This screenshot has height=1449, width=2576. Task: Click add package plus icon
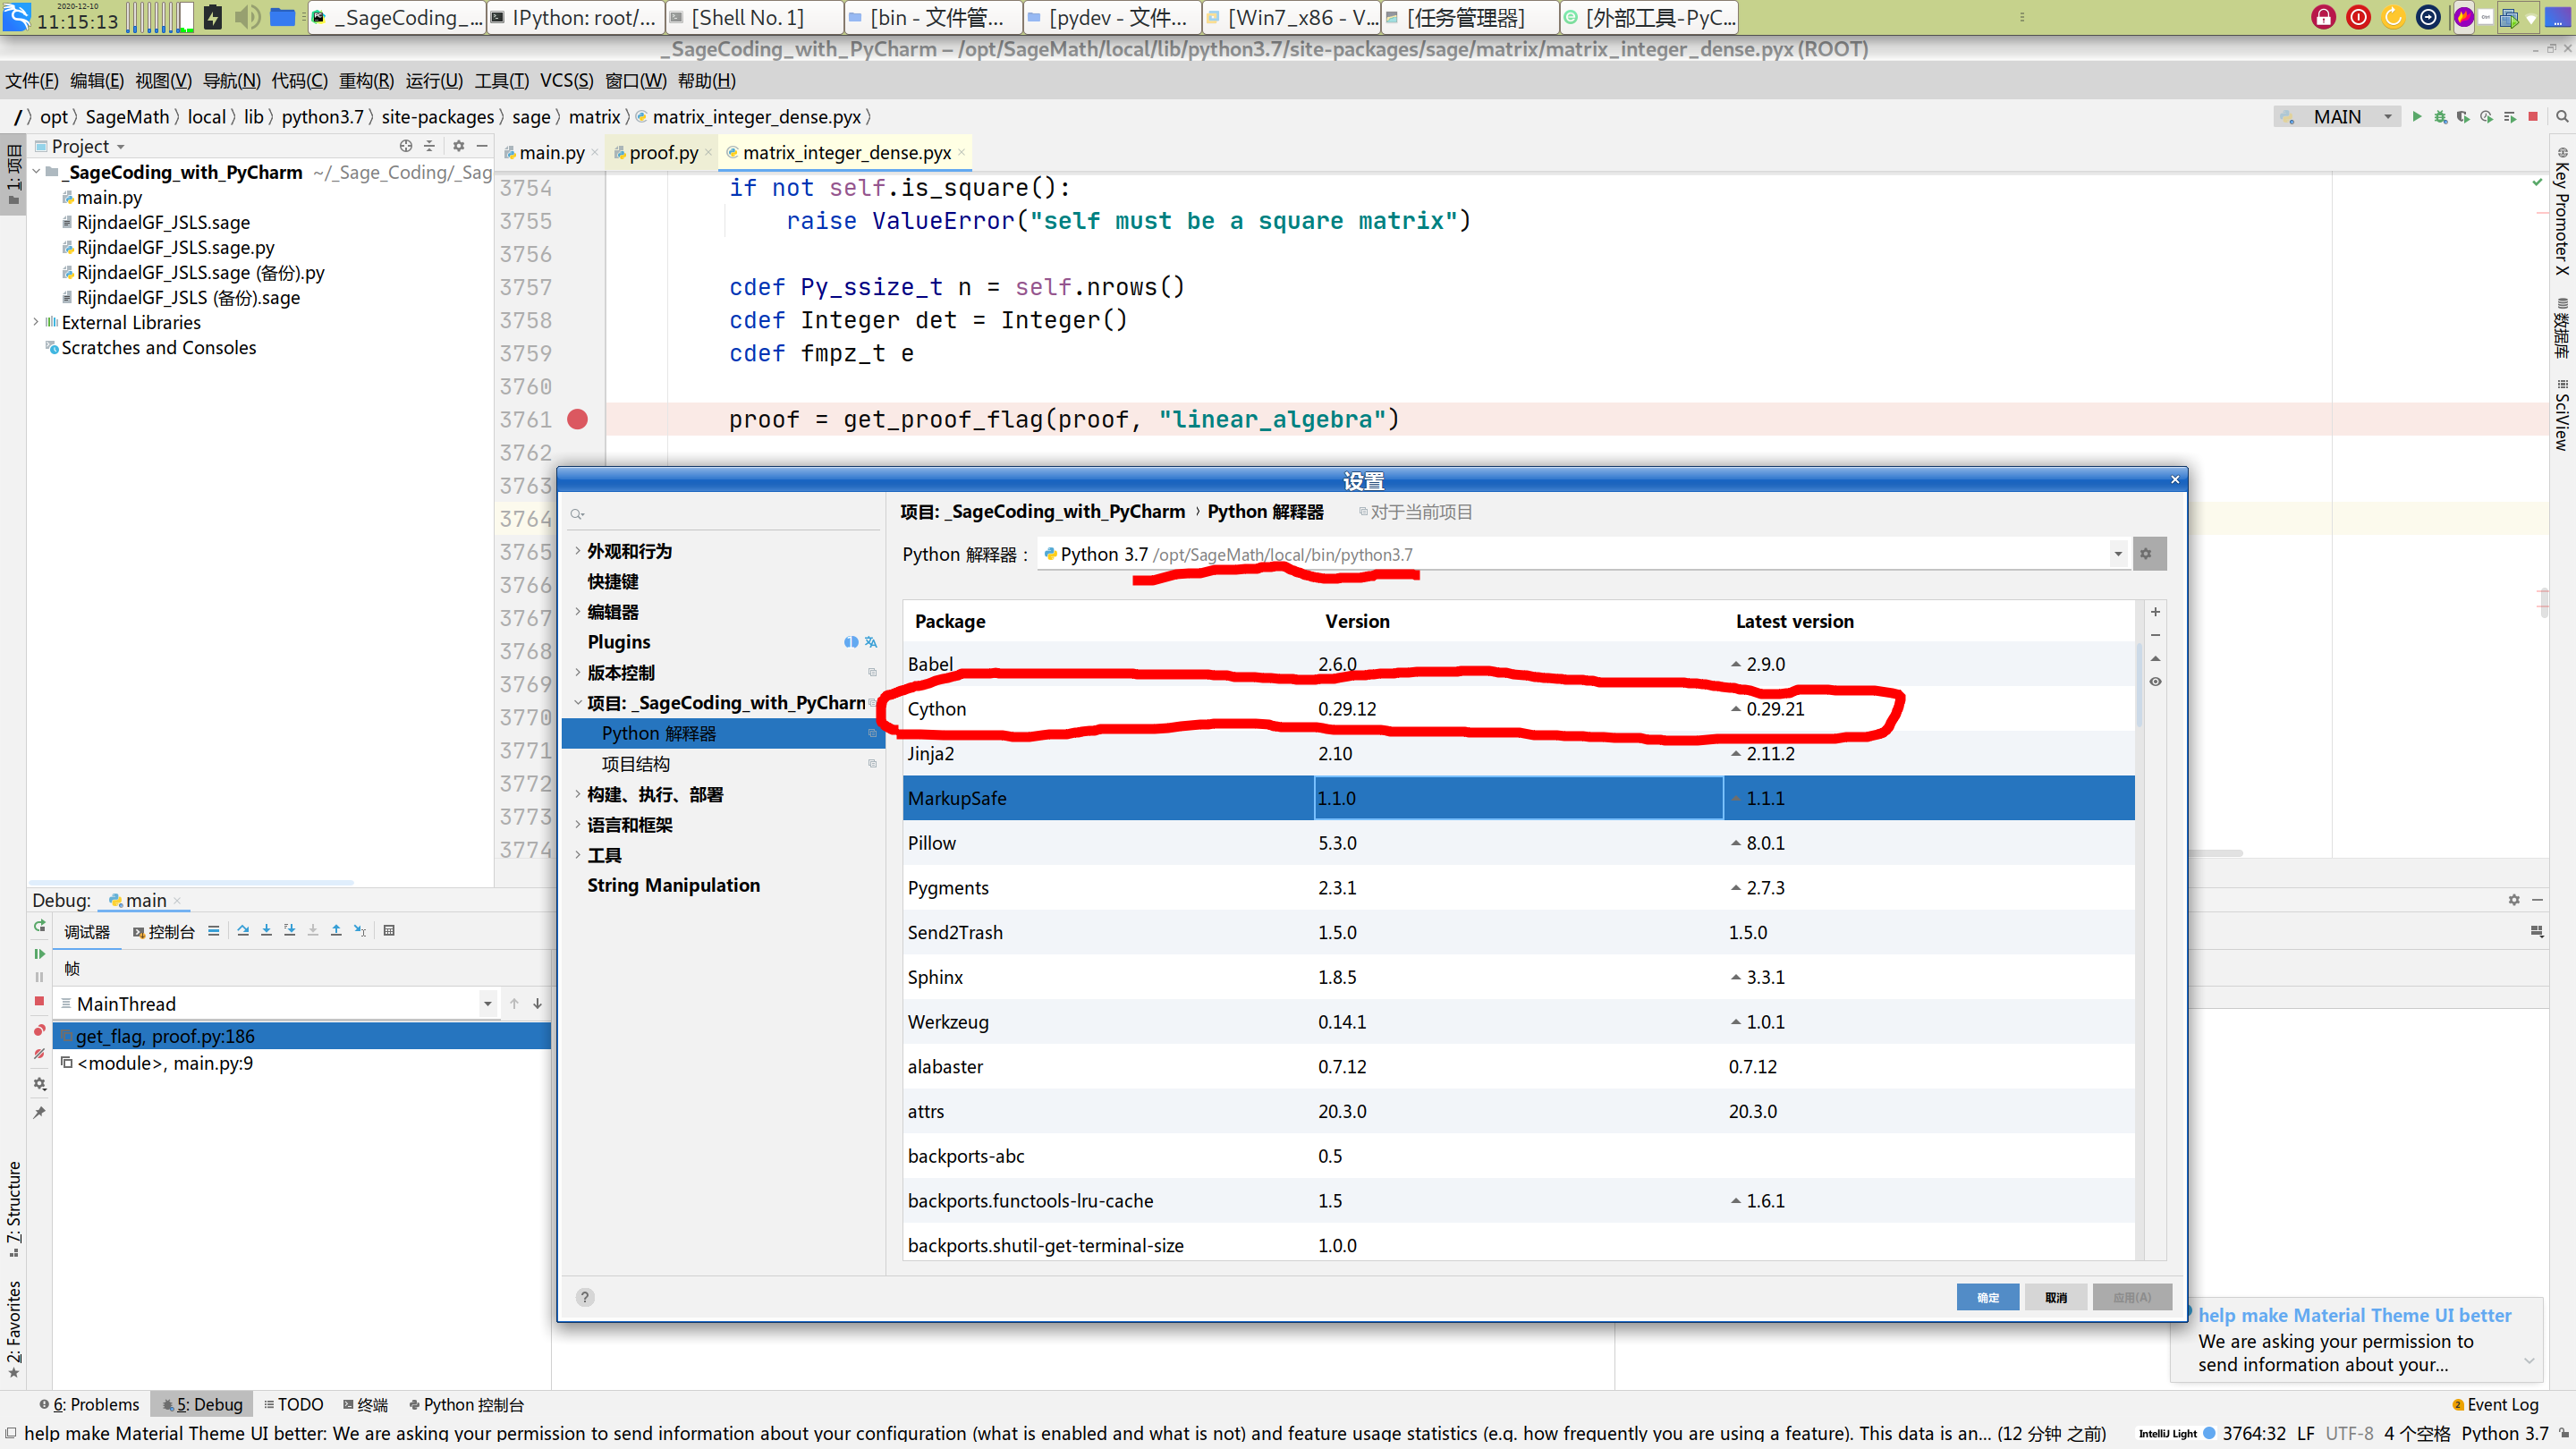(2155, 612)
